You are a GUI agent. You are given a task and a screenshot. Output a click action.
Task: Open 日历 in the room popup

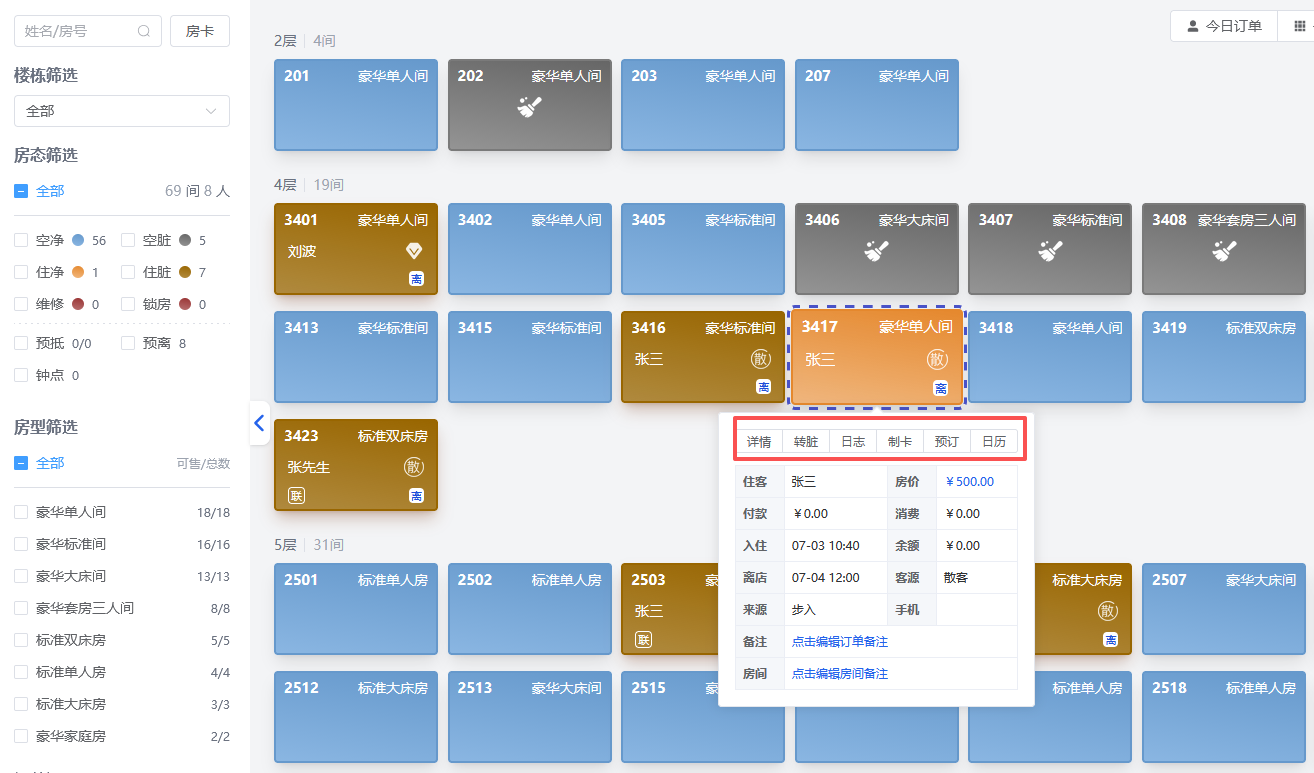coord(994,441)
